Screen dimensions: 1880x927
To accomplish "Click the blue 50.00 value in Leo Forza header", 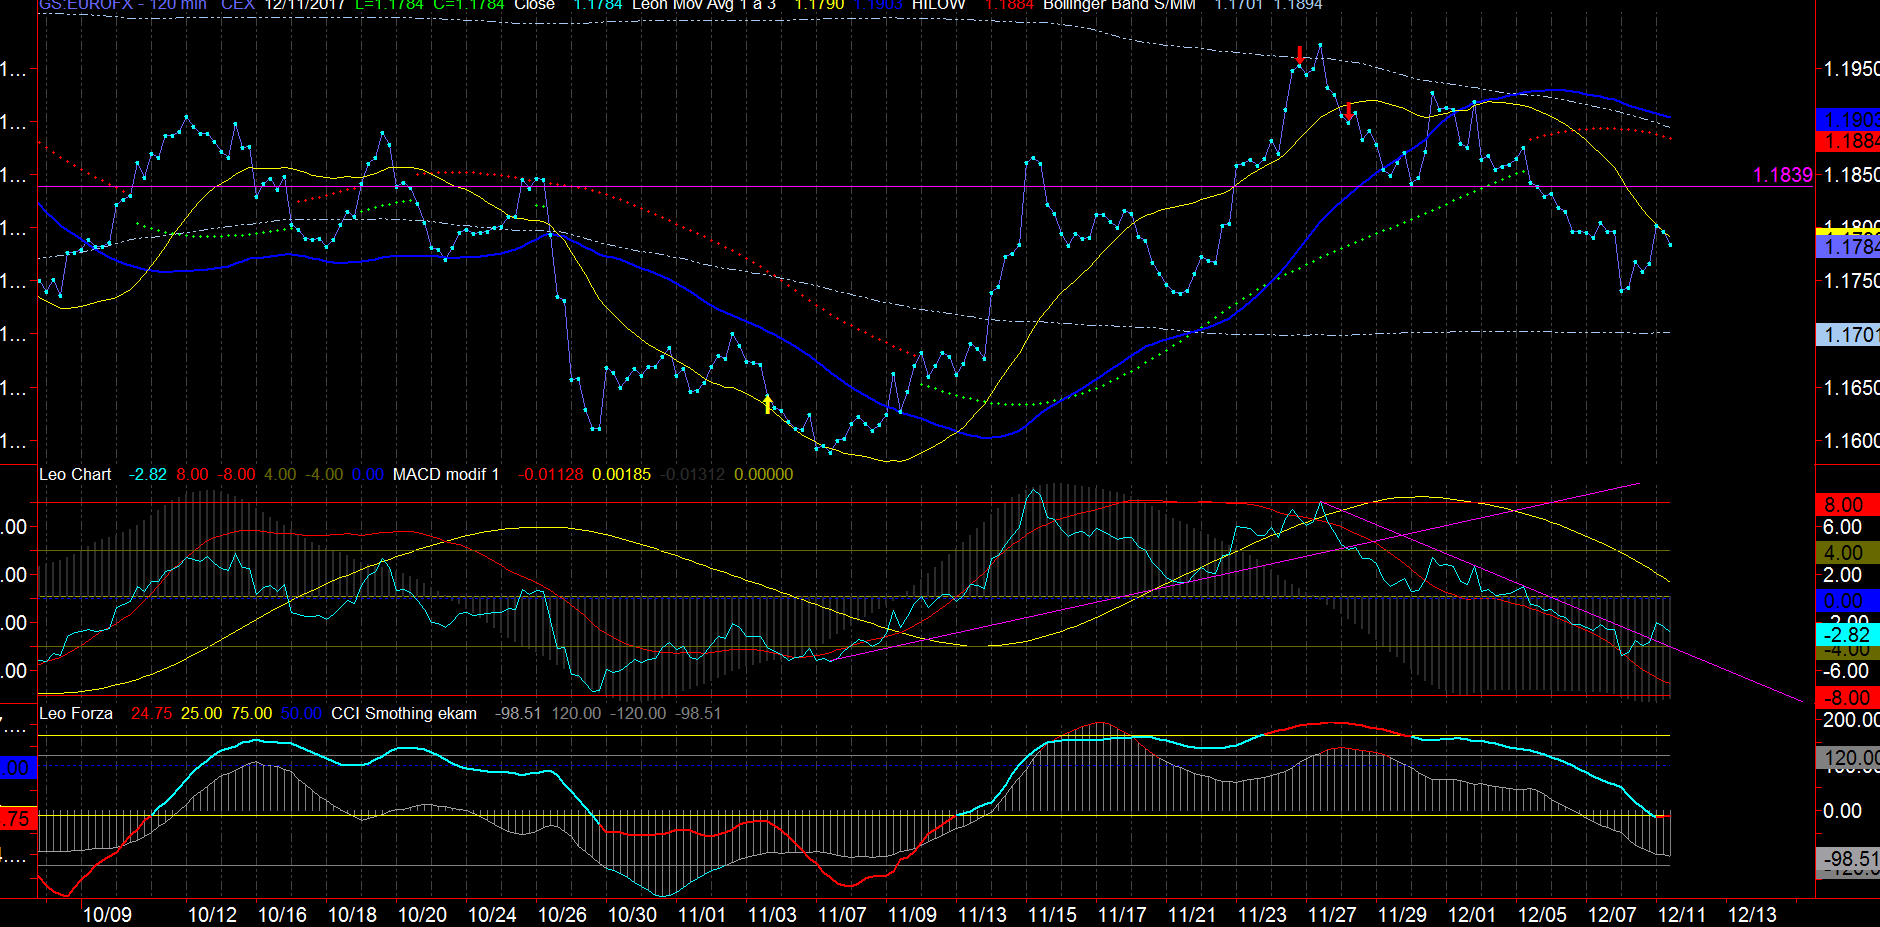I will 301,713.
